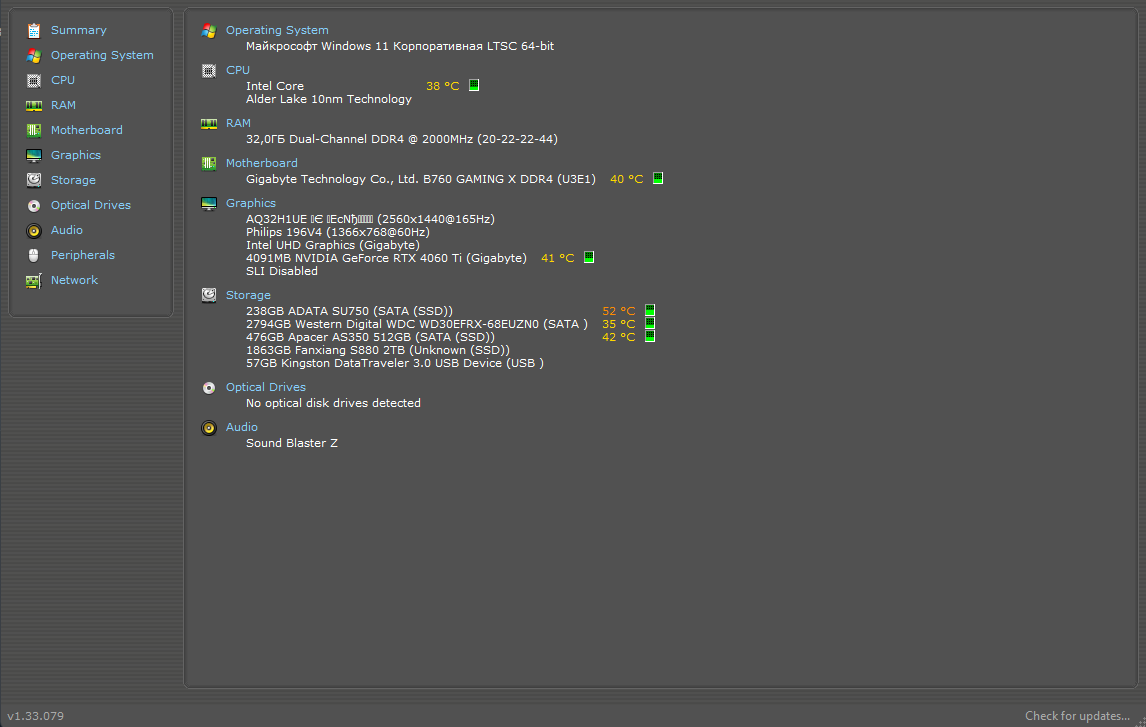Click the Storage drive icon in sidebar
Viewport: 1146px width, 727px height.
click(34, 180)
